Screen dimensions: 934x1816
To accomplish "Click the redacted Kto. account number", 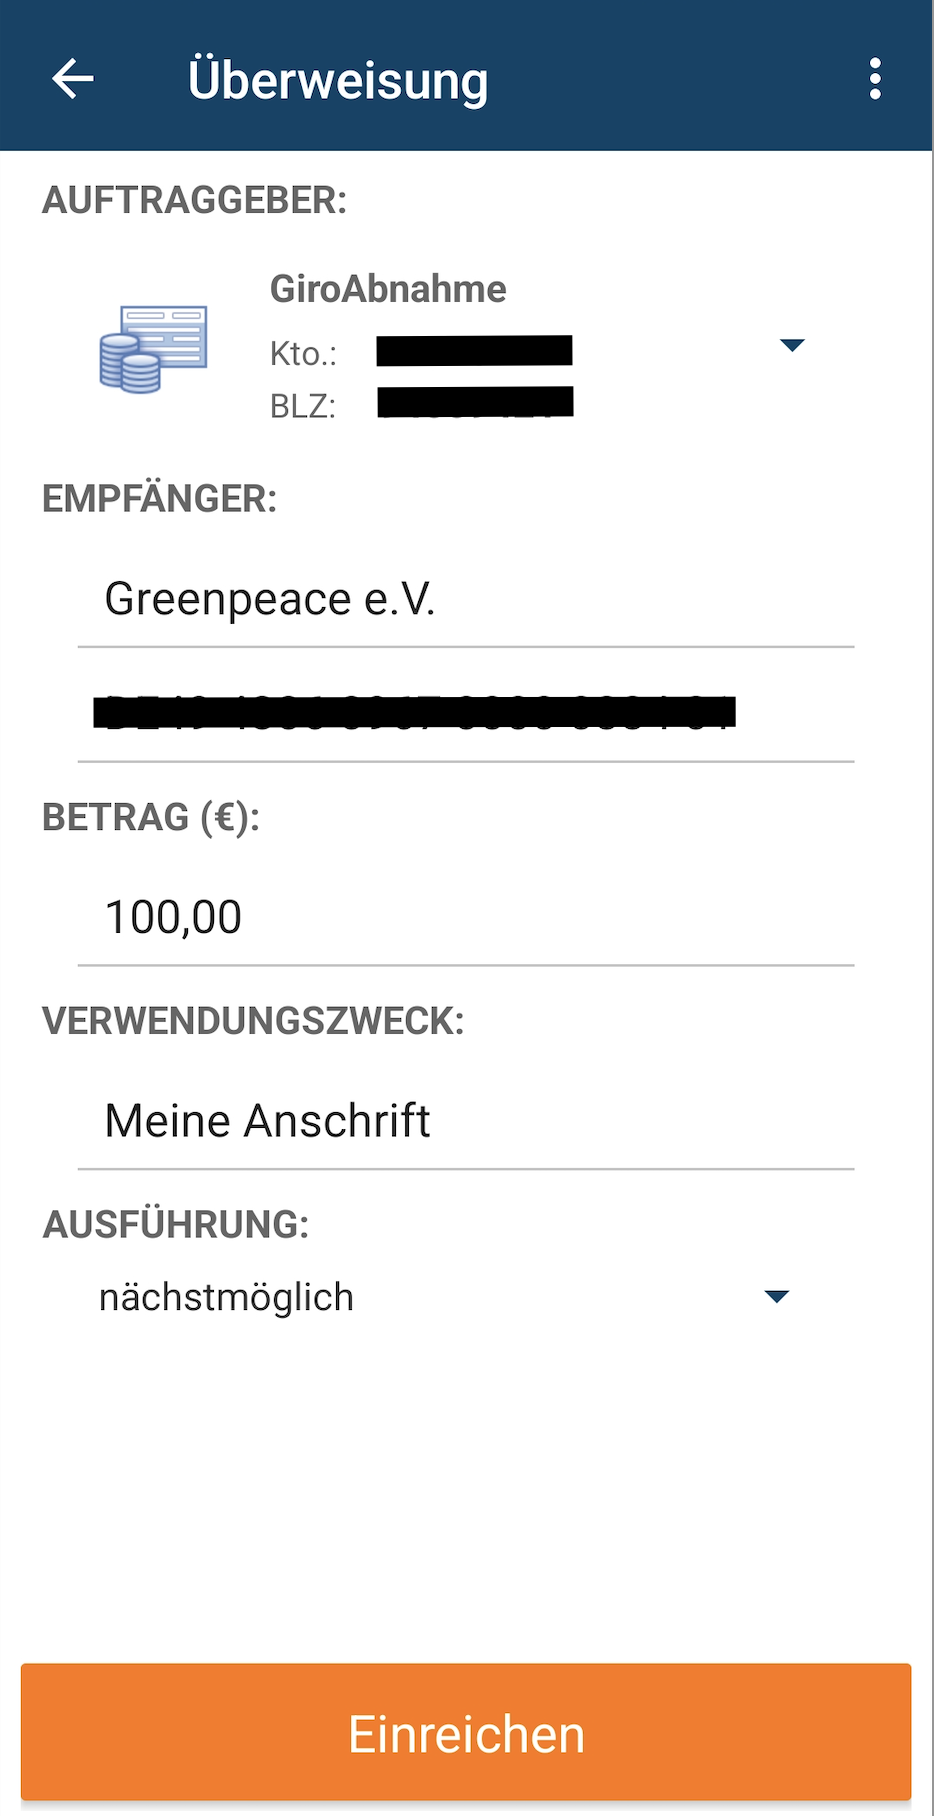I will click(x=474, y=351).
